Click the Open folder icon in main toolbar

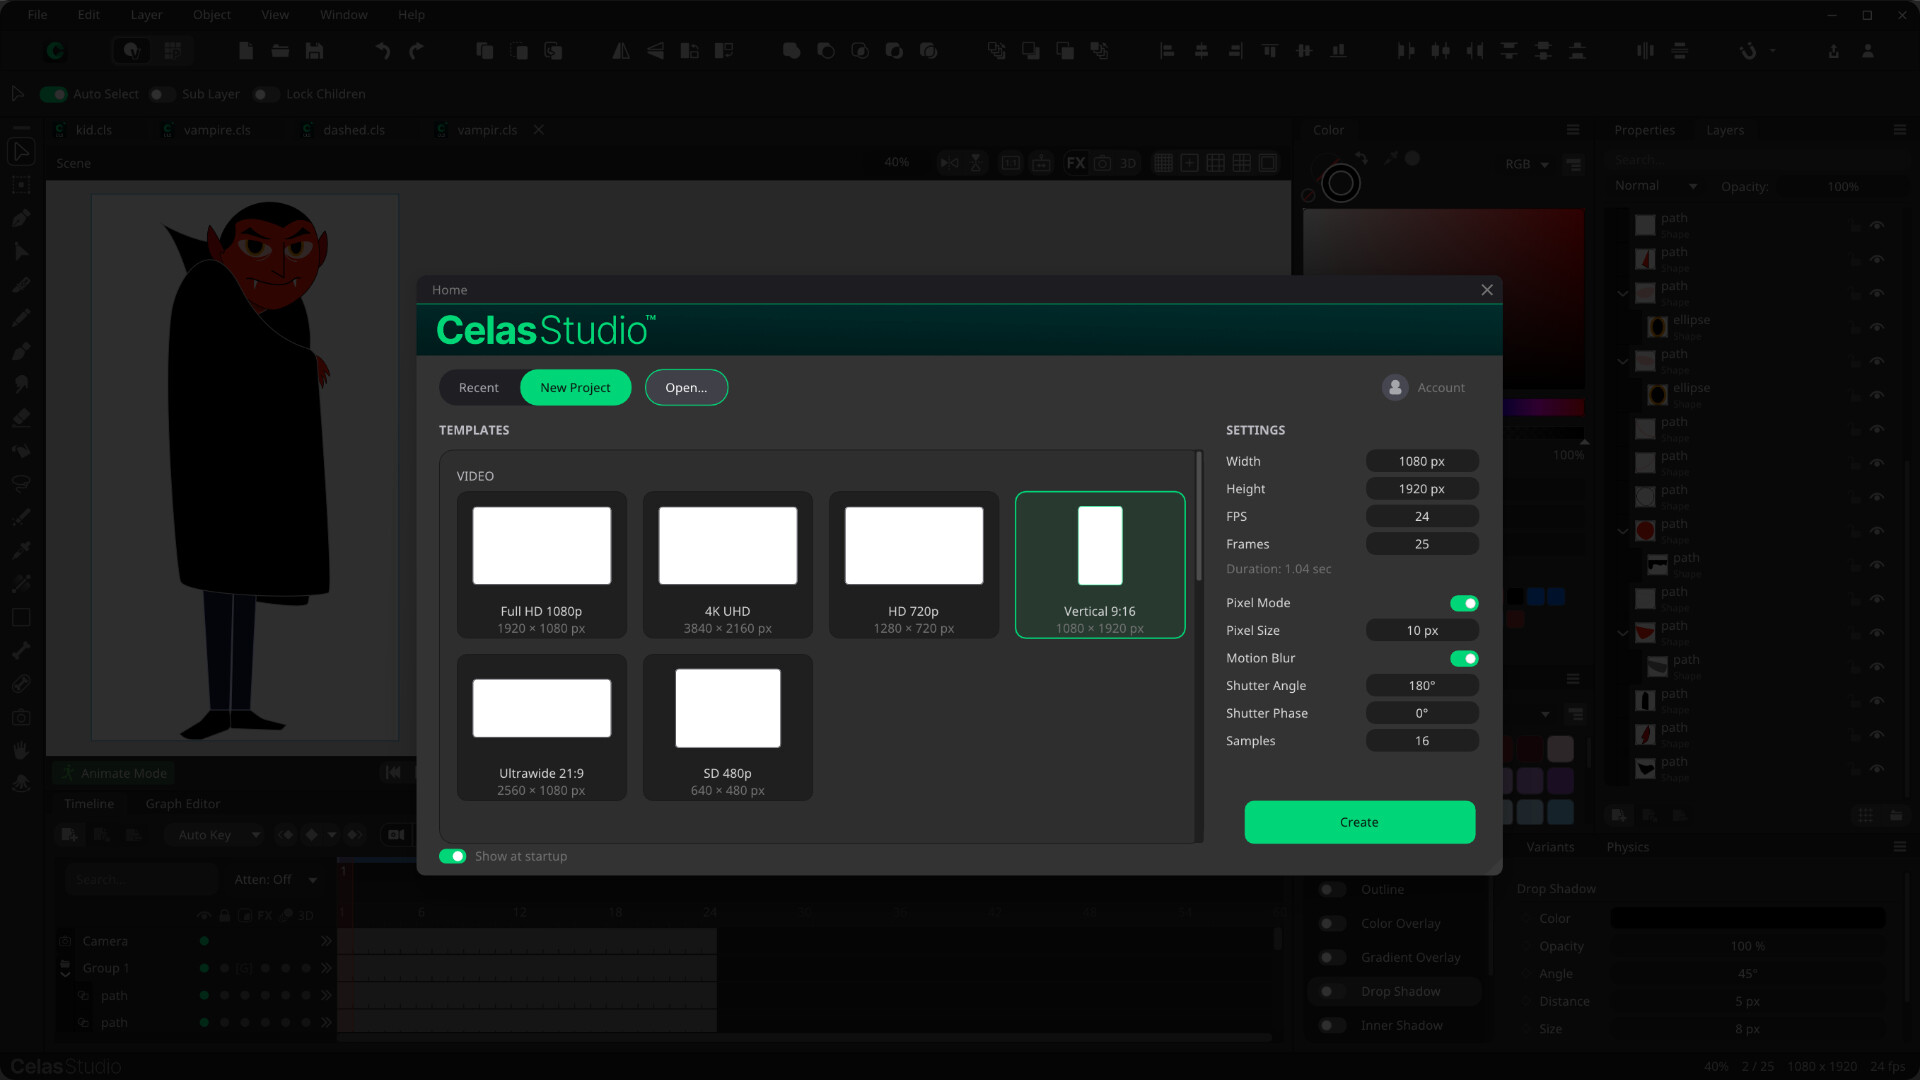280,51
